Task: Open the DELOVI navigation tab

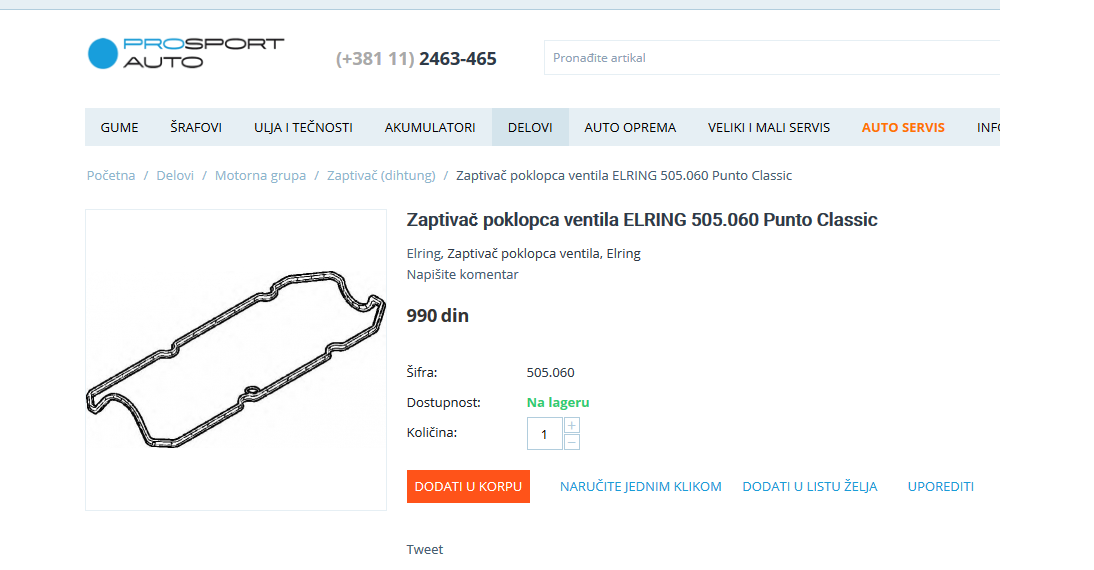Action: pyautogui.click(x=530, y=128)
